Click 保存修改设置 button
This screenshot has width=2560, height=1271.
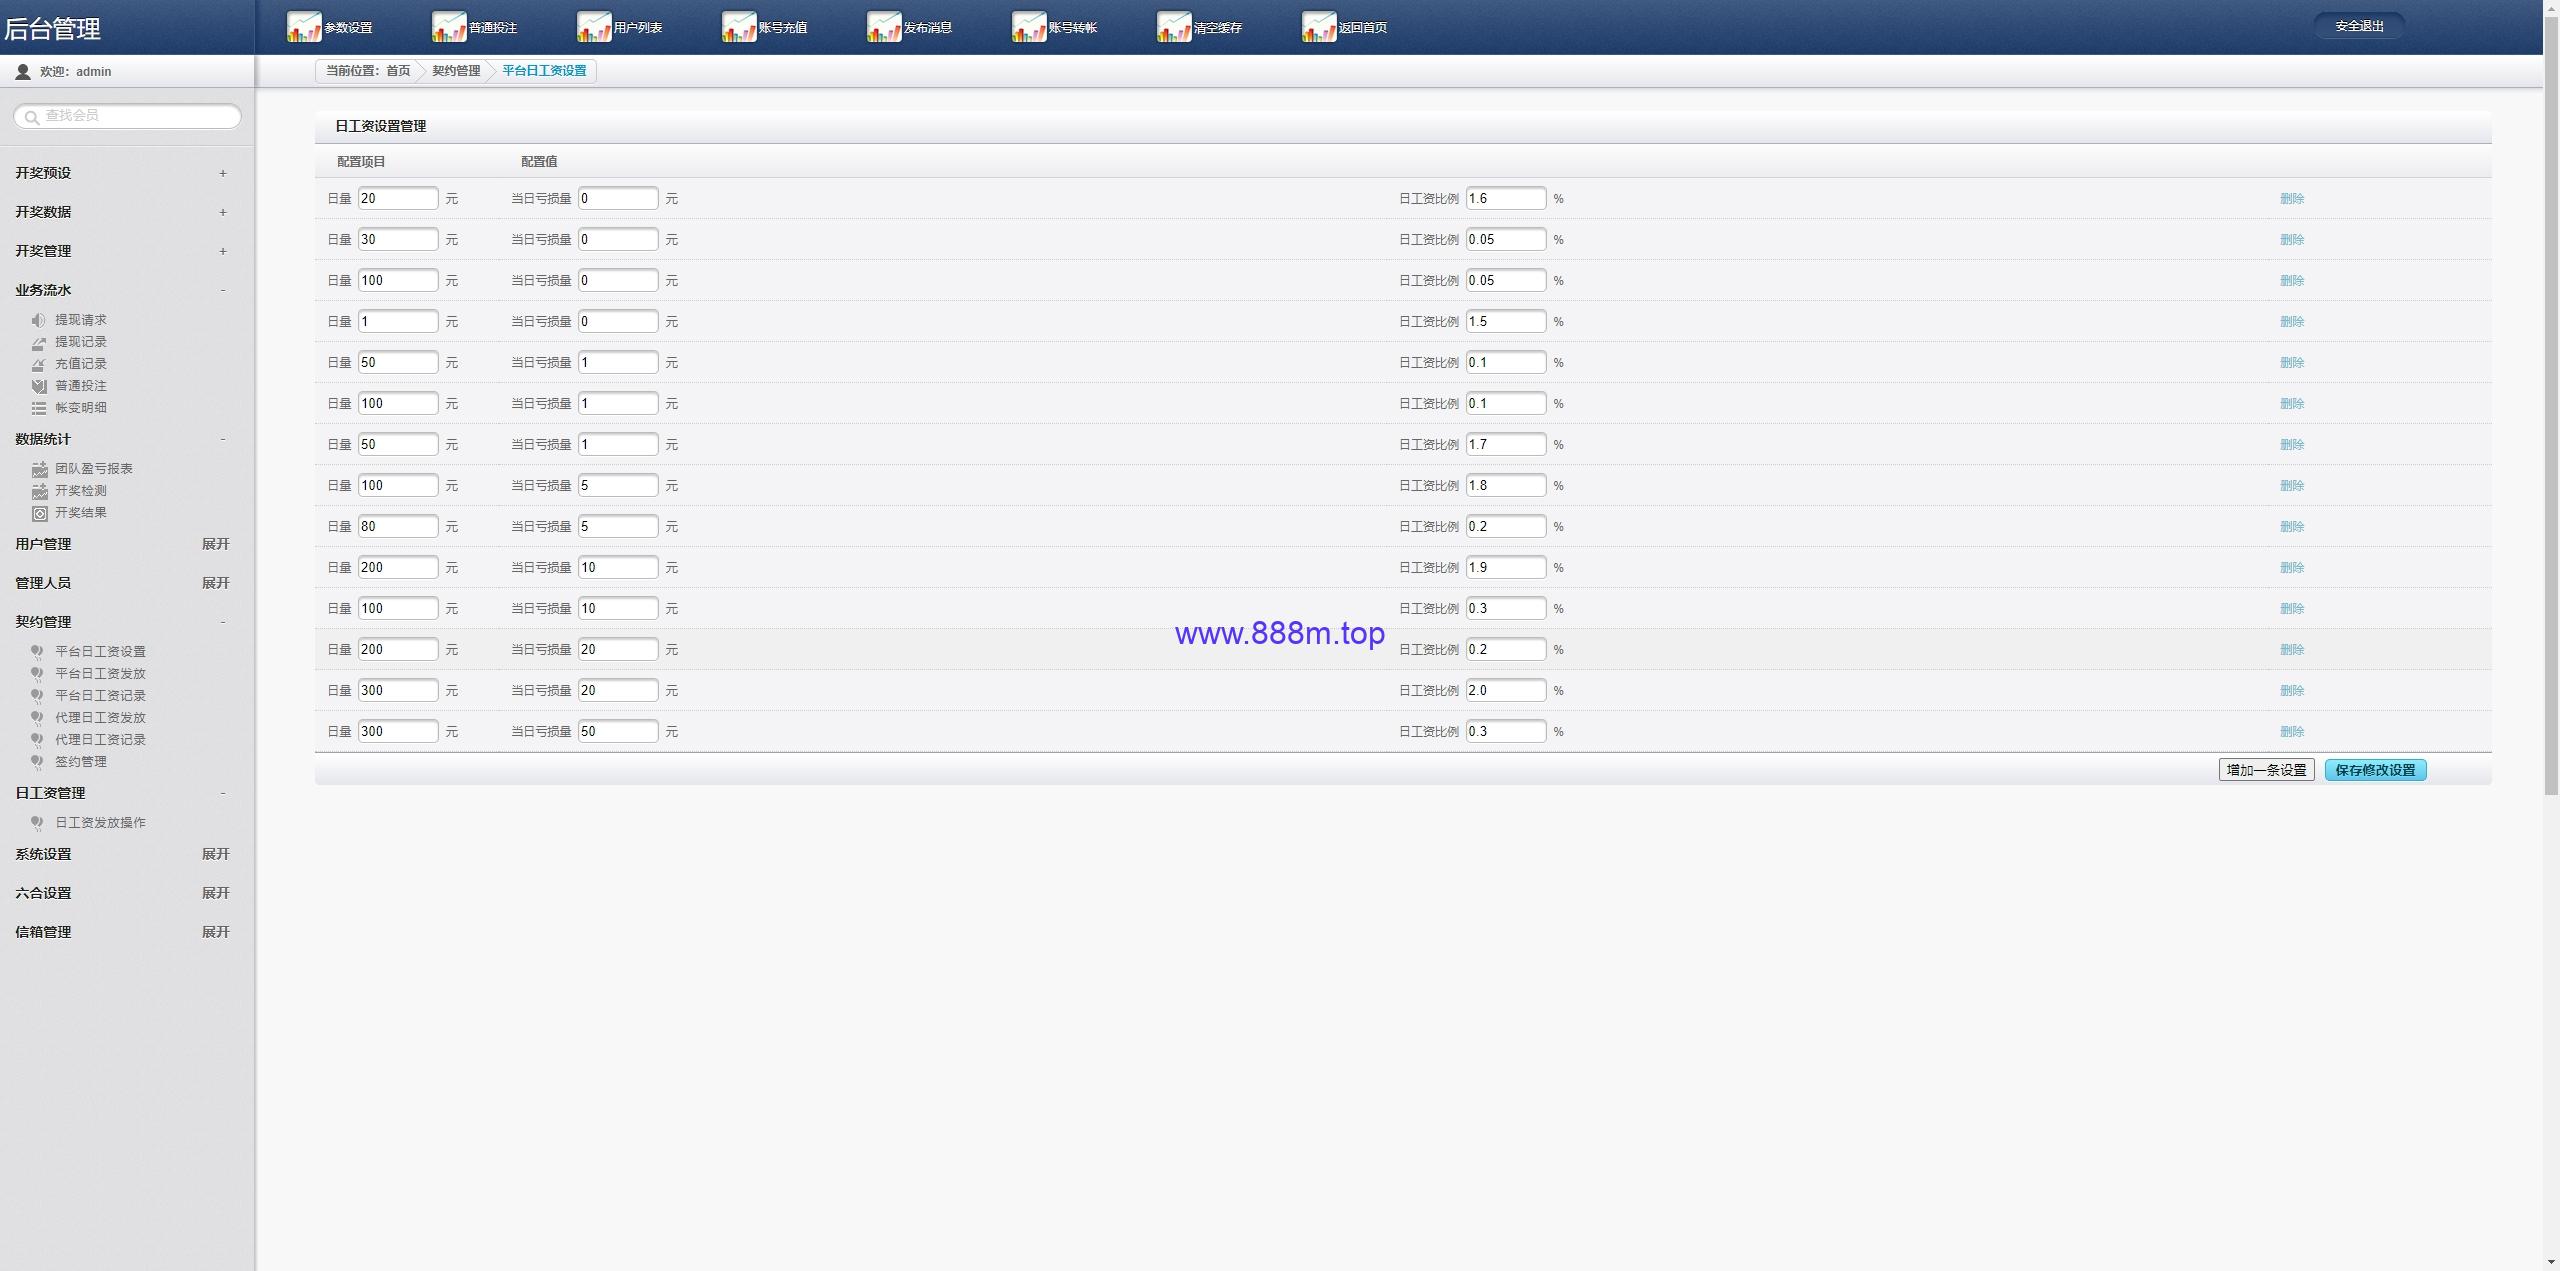2375,770
